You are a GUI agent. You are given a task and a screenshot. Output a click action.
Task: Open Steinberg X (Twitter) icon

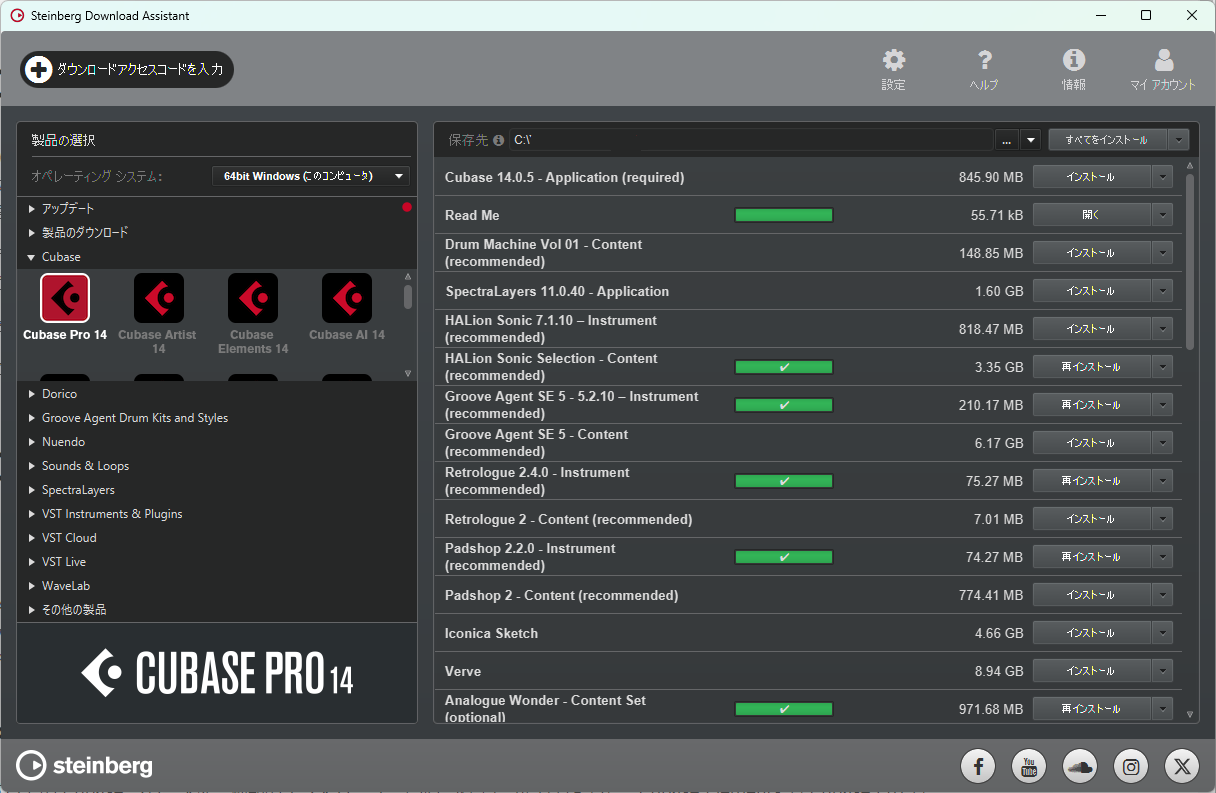click(x=1182, y=767)
